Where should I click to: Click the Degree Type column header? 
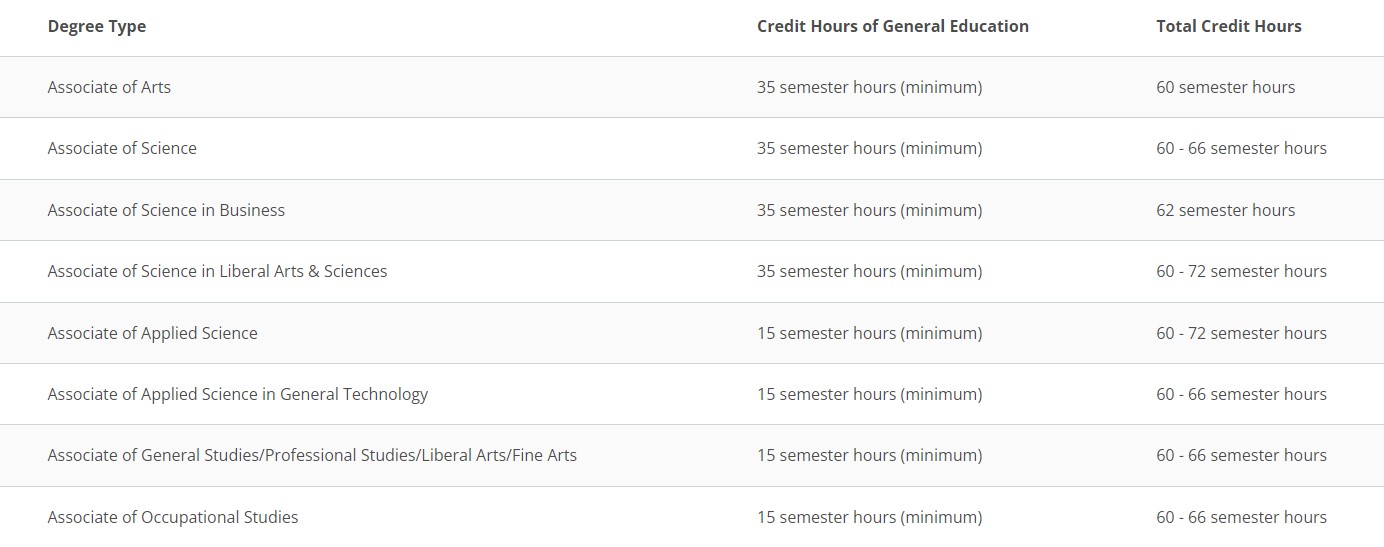(97, 26)
